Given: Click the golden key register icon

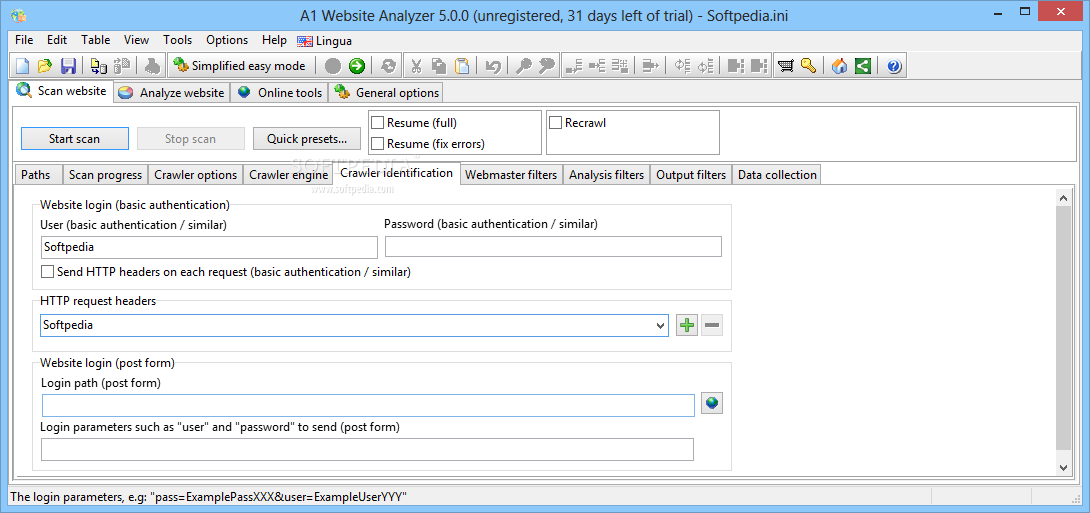Looking at the screenshot, I should (x=808, y=66).
